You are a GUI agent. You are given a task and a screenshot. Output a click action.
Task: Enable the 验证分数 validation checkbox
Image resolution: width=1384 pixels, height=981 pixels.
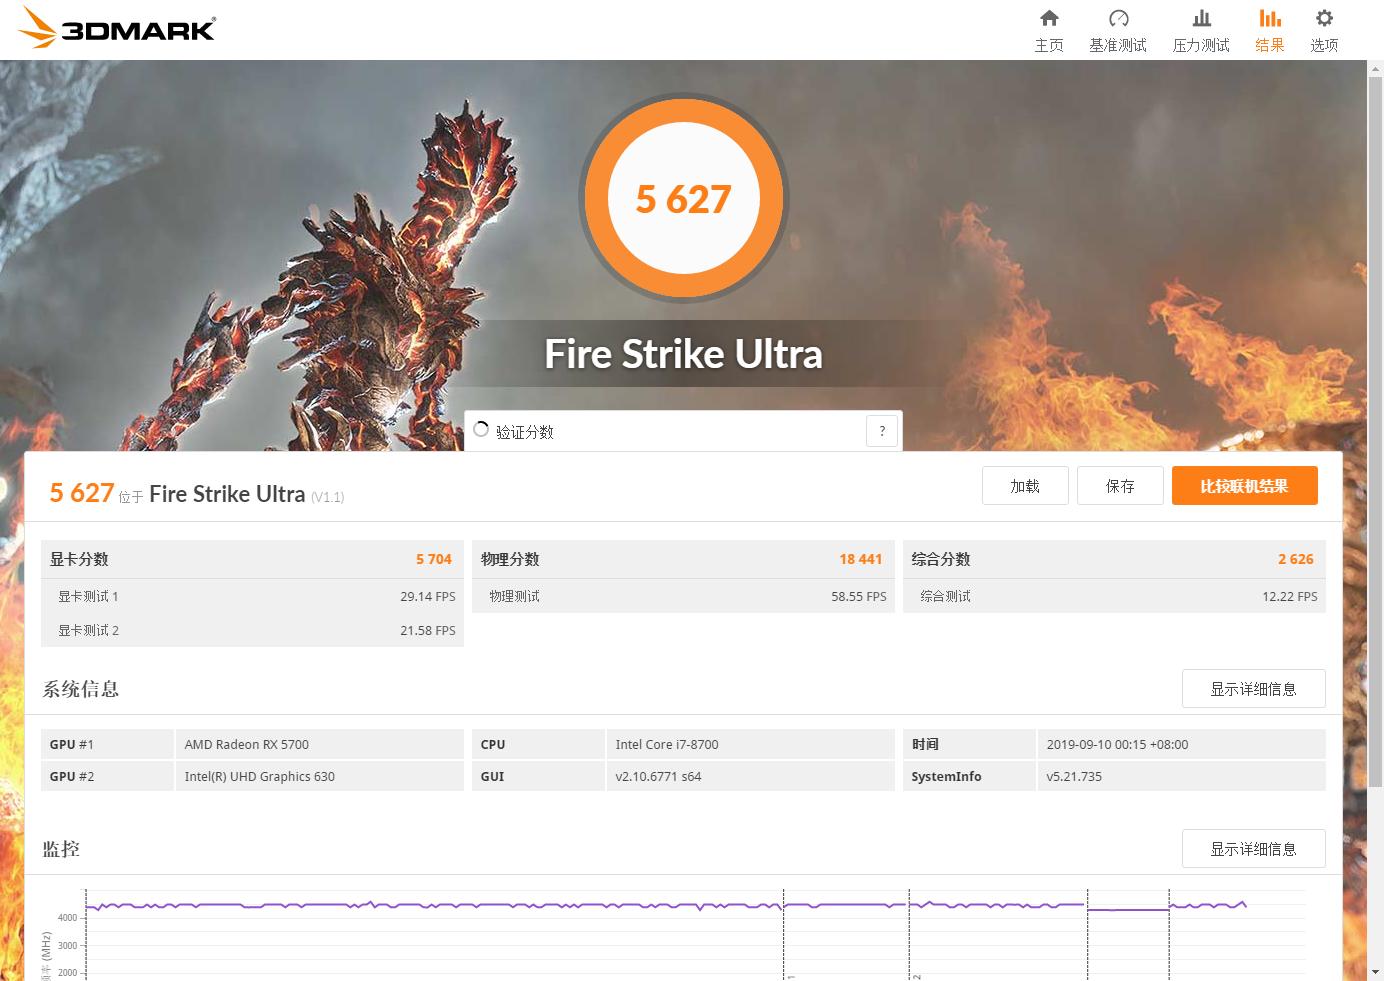click(481, 428)
